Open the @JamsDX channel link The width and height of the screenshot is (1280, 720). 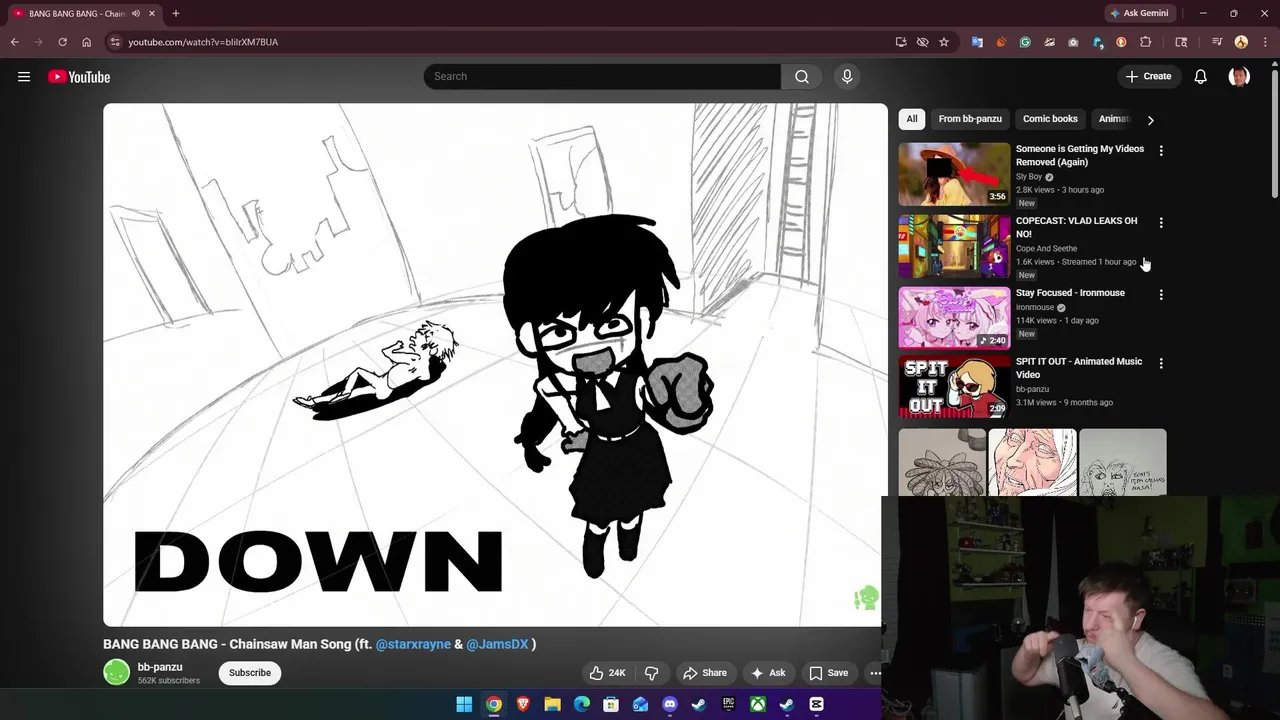click(497, 644)
